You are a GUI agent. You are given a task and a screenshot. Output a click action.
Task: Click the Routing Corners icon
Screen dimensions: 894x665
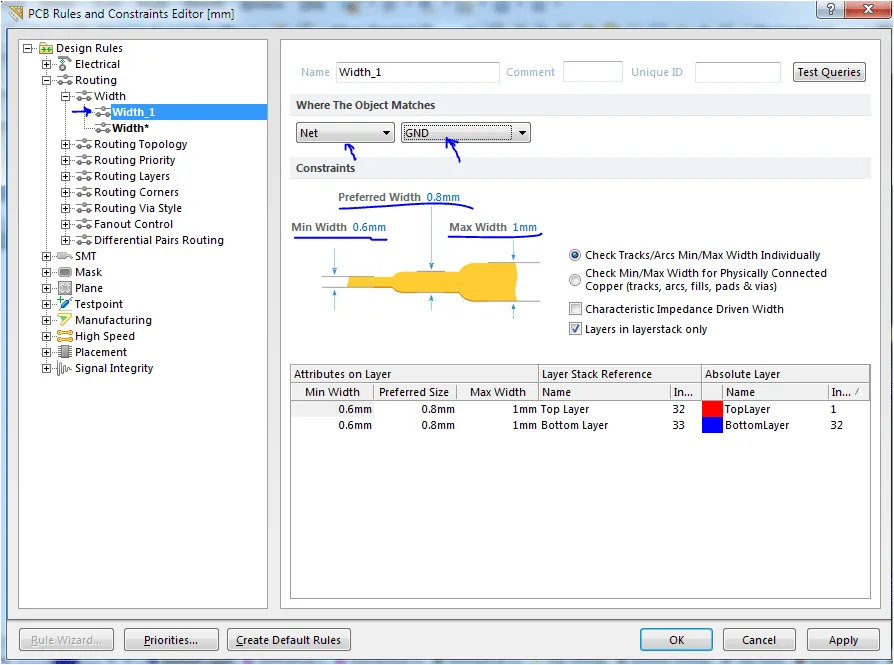(x=84, y=192)
